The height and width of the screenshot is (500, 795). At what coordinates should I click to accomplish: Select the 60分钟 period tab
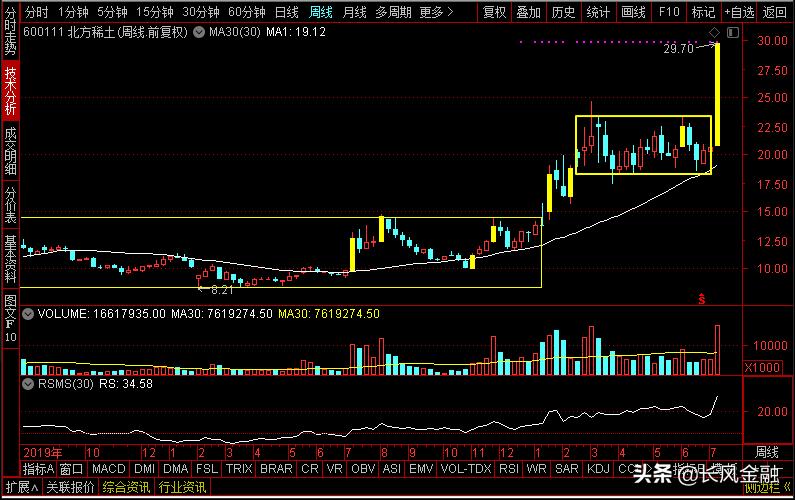(246, 12)
